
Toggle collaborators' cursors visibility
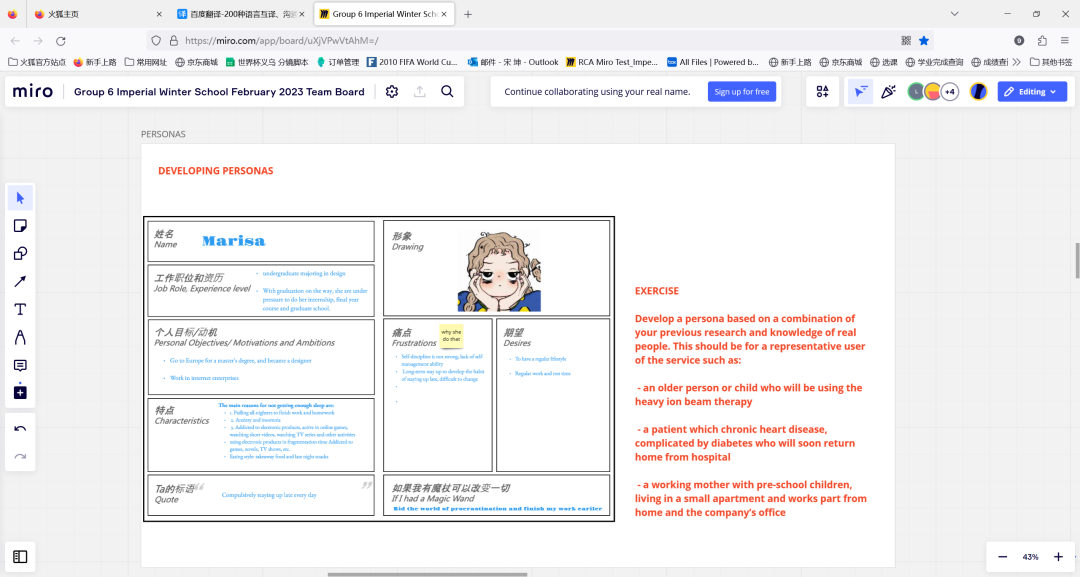coord(859,92)
